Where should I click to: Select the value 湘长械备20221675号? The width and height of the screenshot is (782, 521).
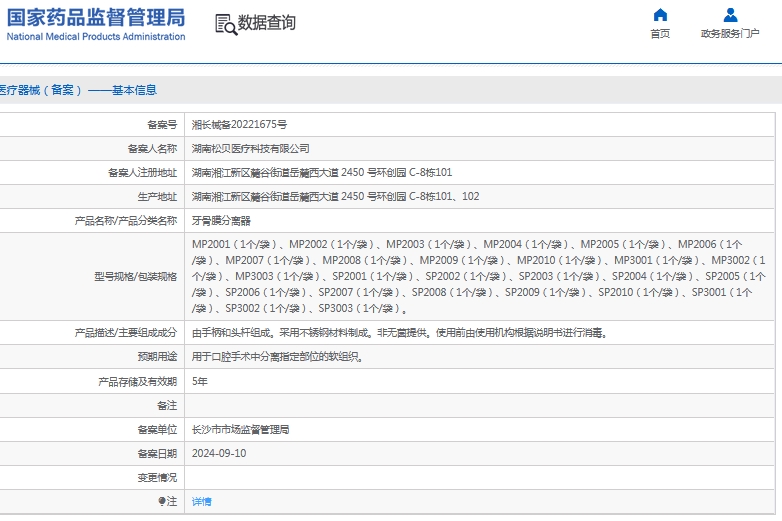(239, 125)
